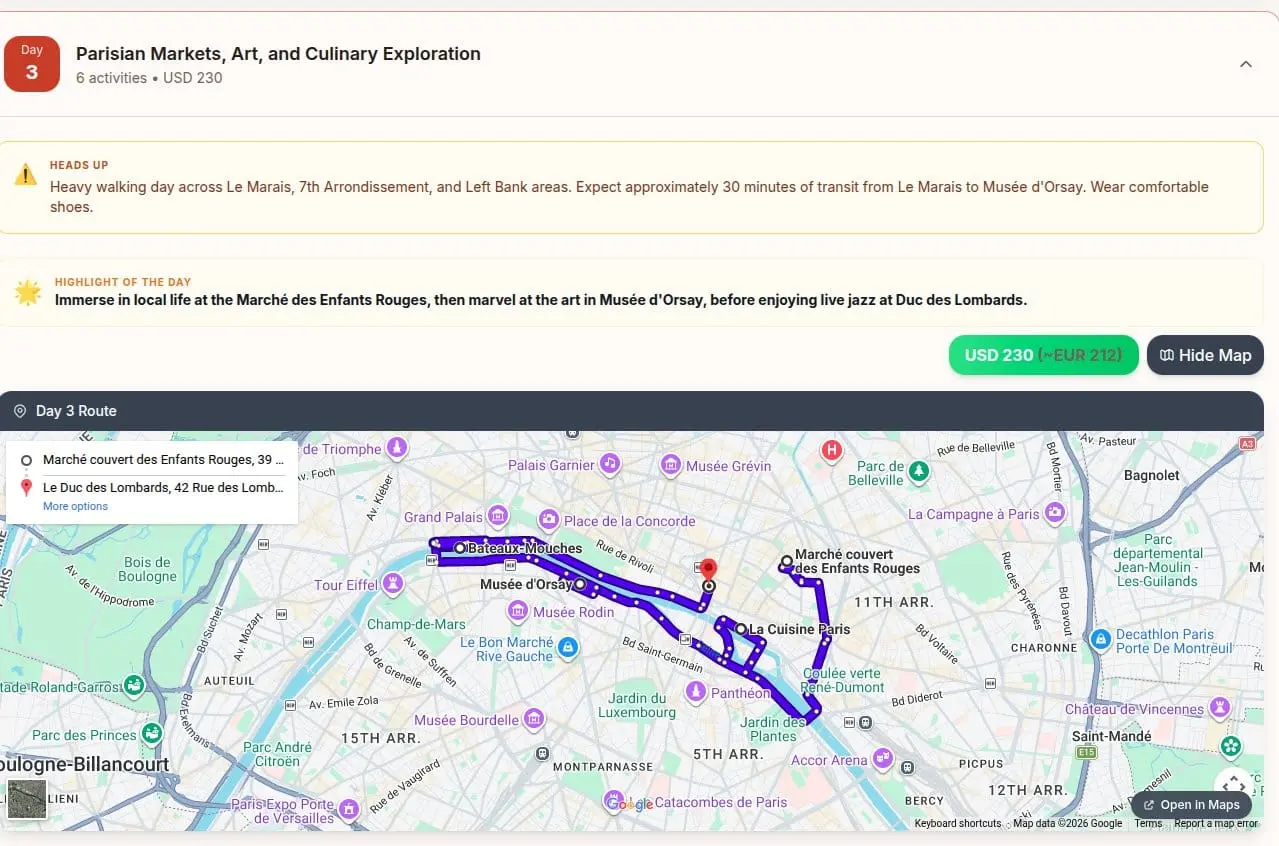Click the Accor Arena marker icon
1279x846 pixels.
tap(882, 758)
